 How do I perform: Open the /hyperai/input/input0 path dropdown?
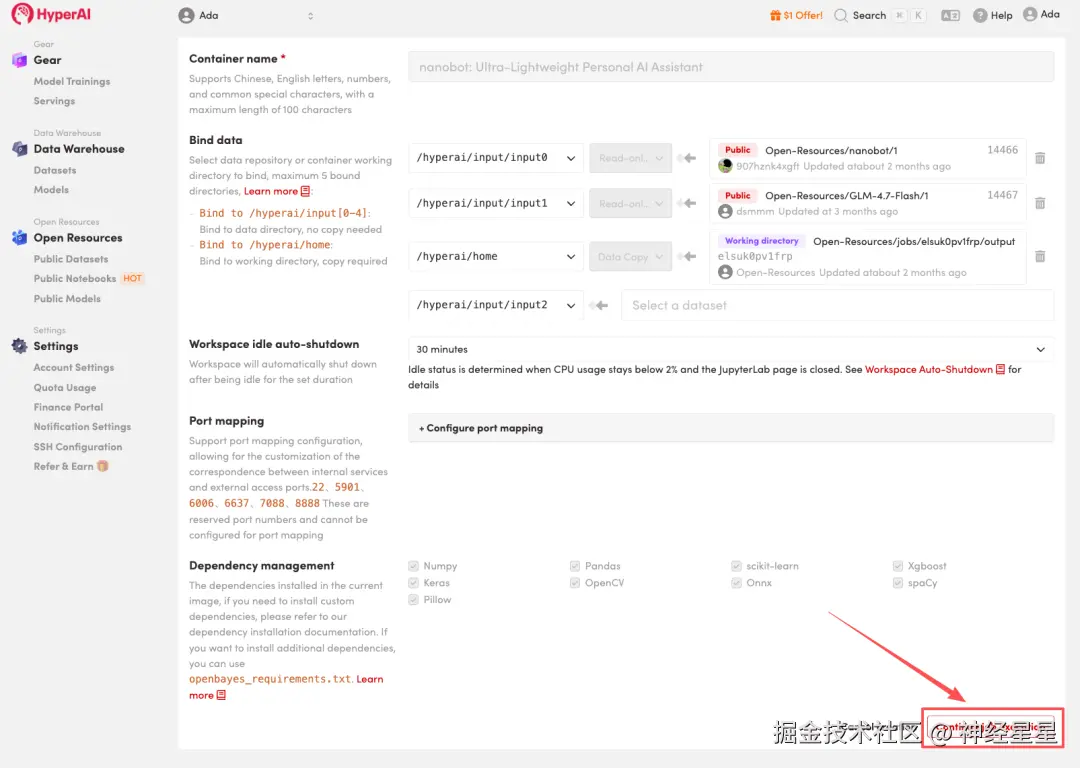(496, 158)
